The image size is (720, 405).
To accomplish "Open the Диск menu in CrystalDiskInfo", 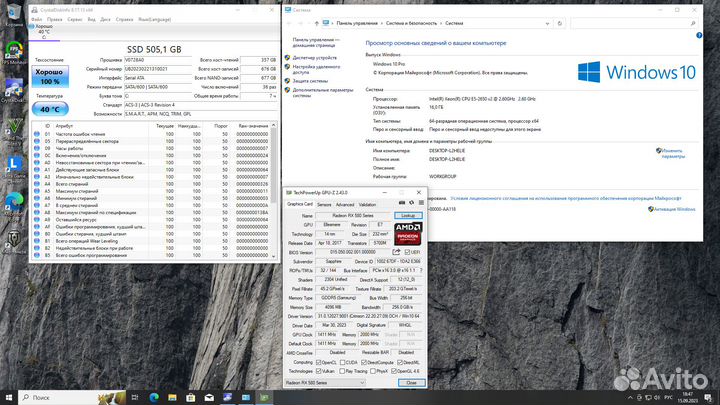I will coord(106,19).
